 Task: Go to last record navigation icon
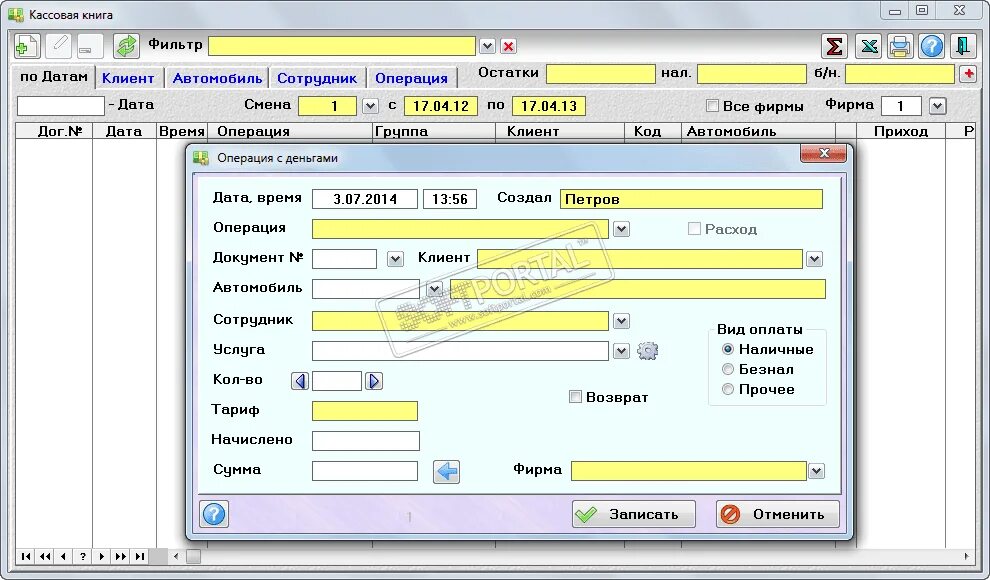click(140, 557)
